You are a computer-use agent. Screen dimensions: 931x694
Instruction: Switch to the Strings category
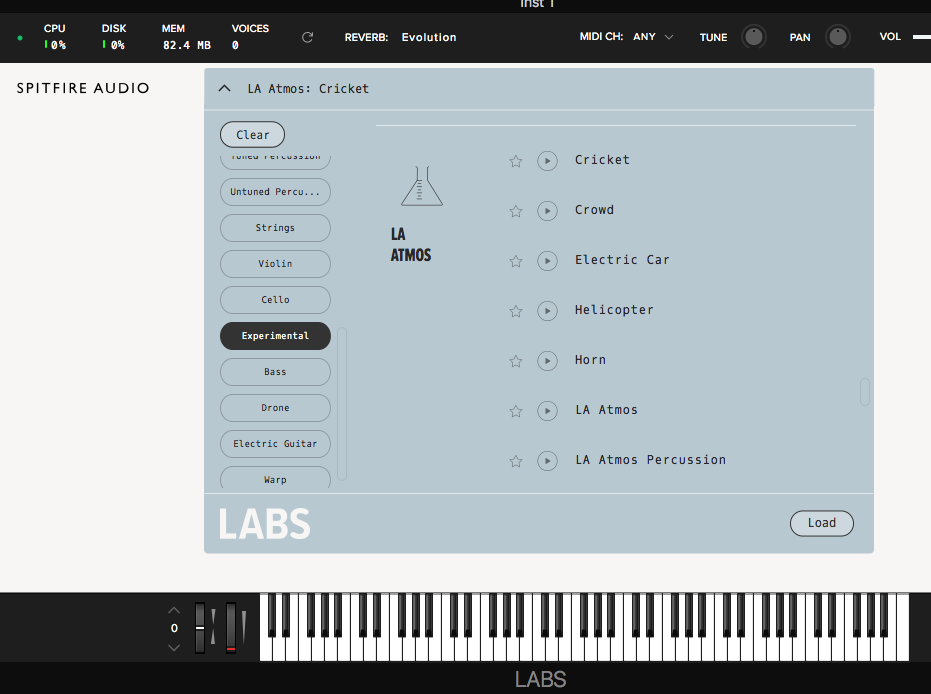[x=275, y=228]
